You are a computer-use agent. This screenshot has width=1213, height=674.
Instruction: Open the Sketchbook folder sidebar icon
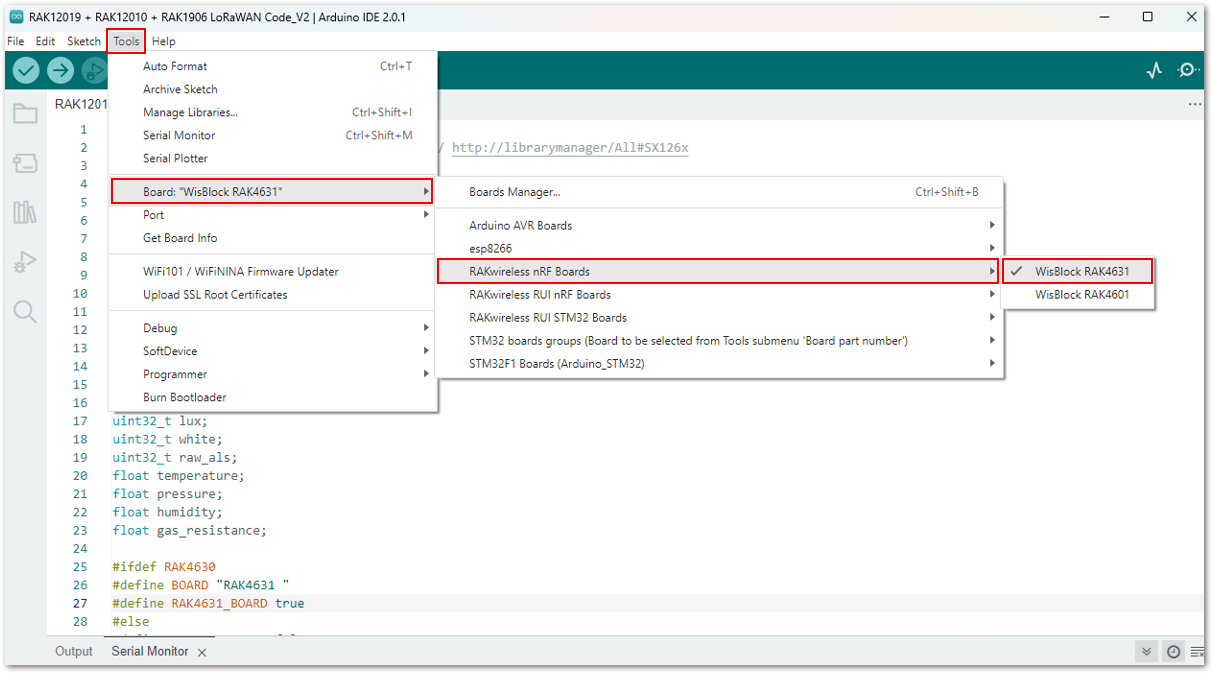(25, 113)
